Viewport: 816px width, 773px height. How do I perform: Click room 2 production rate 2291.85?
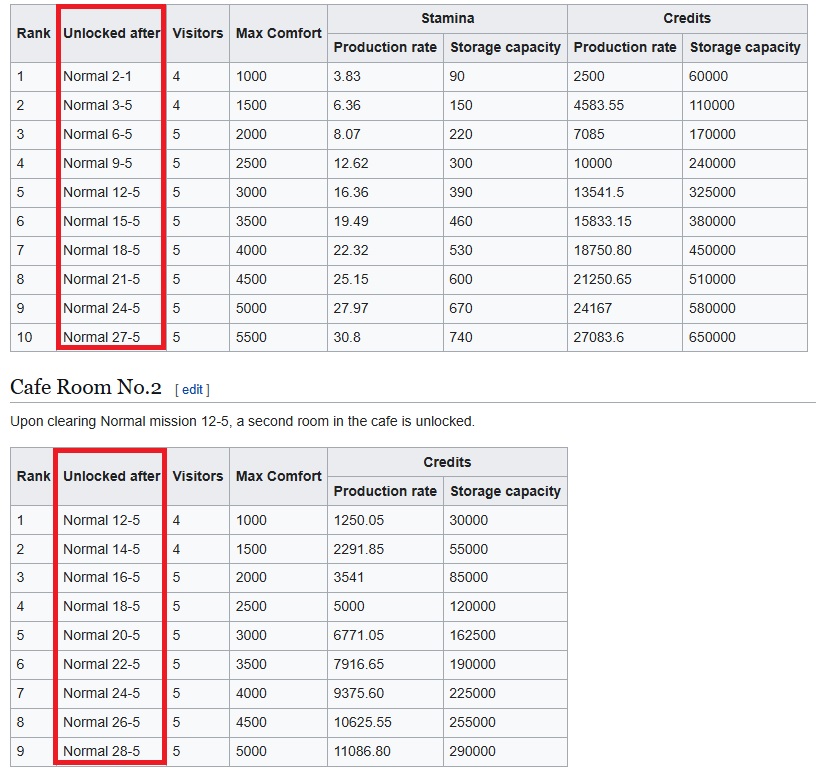[359, 549]
